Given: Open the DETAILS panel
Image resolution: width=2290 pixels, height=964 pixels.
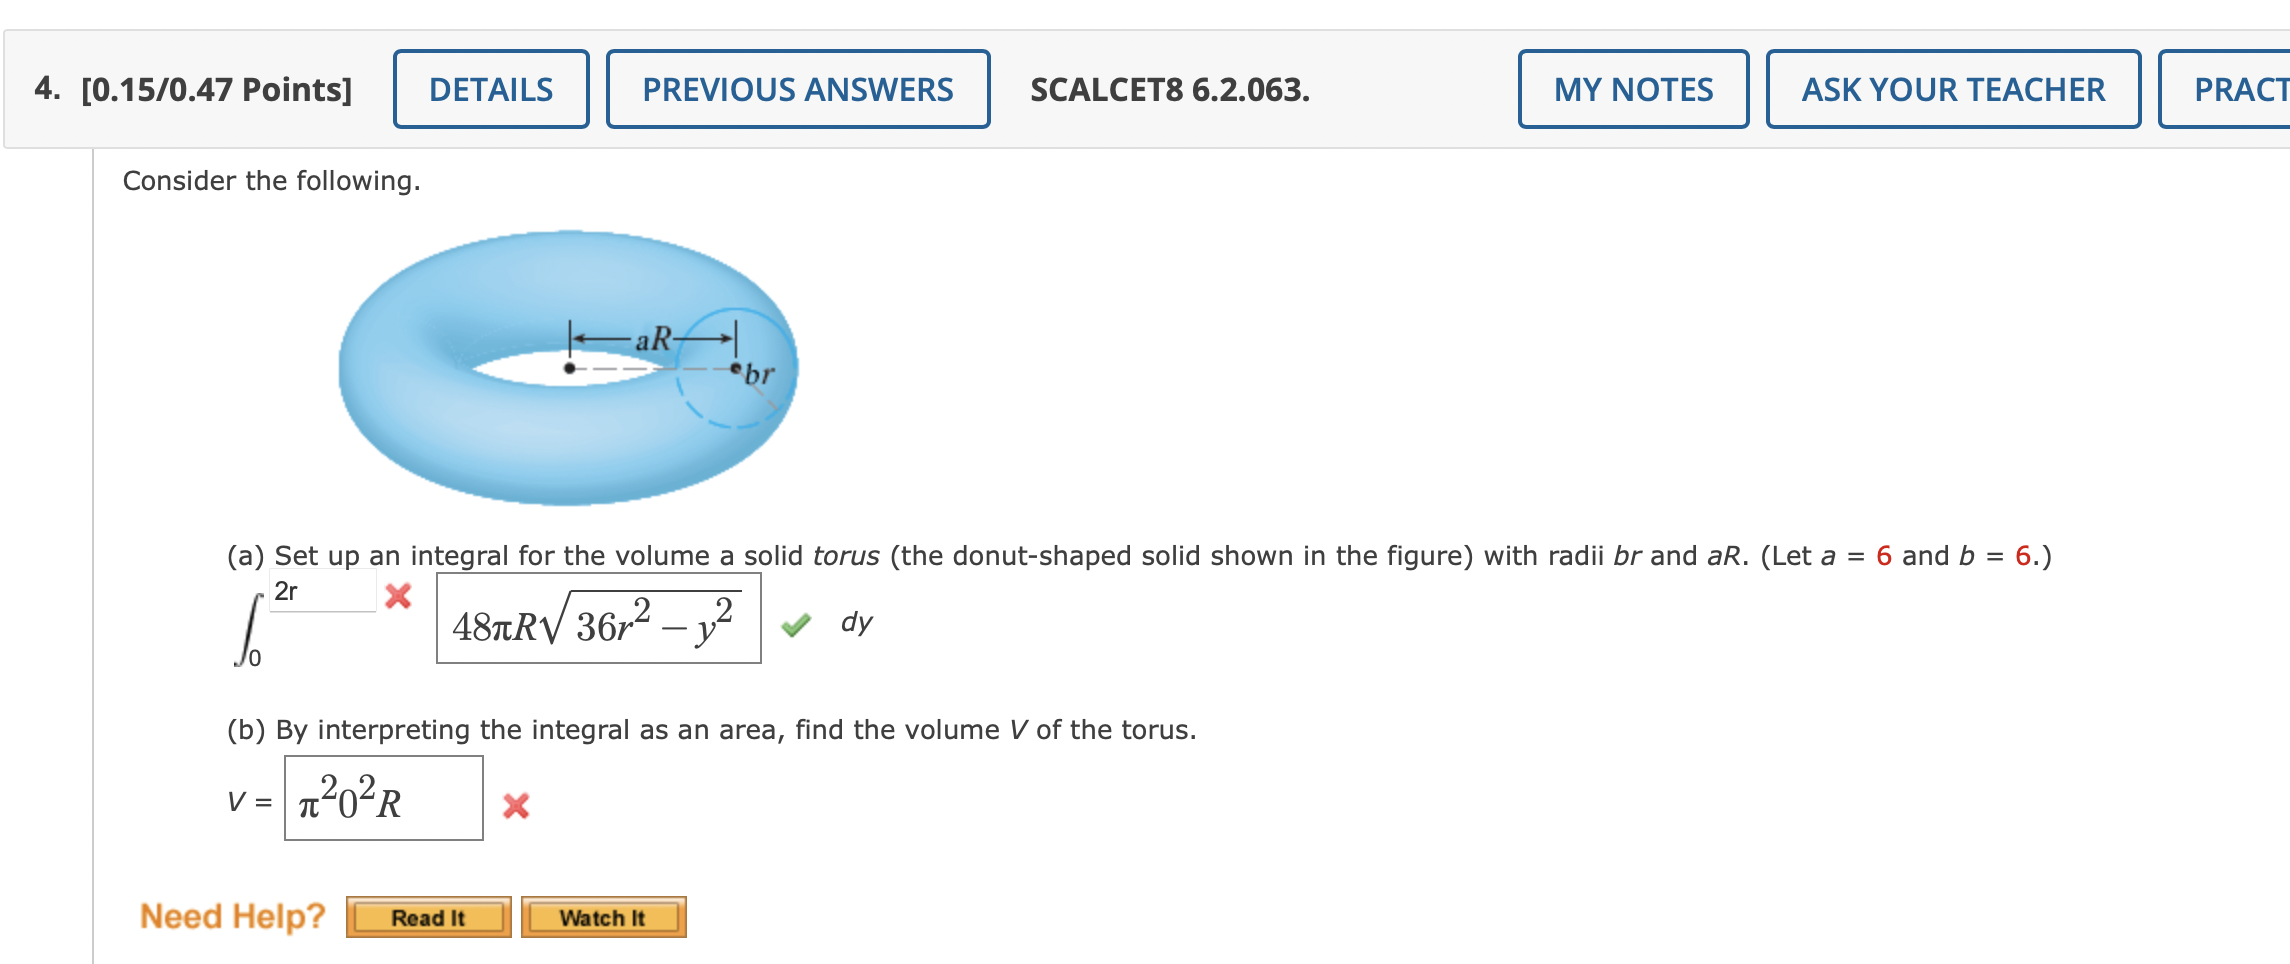Looking at the screenshot, I should point(489,90).
